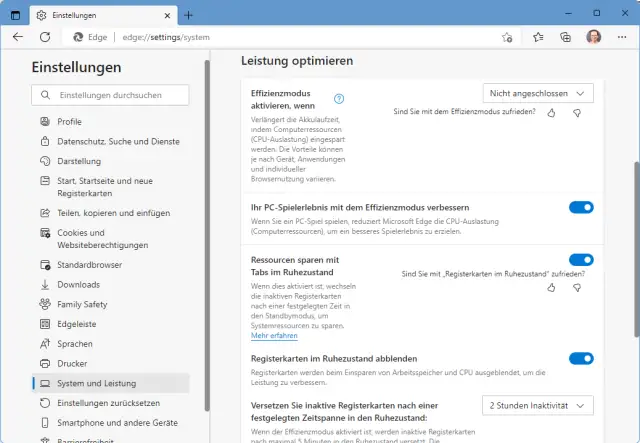
Task: Click the Leistung optimieren heading
Action: point(297,61)
